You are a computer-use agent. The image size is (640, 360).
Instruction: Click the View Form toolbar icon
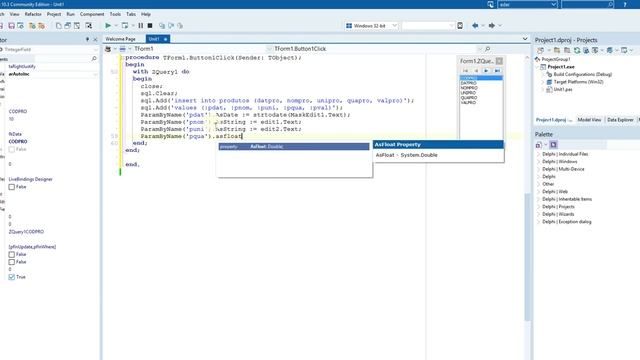tap(77, 25)
